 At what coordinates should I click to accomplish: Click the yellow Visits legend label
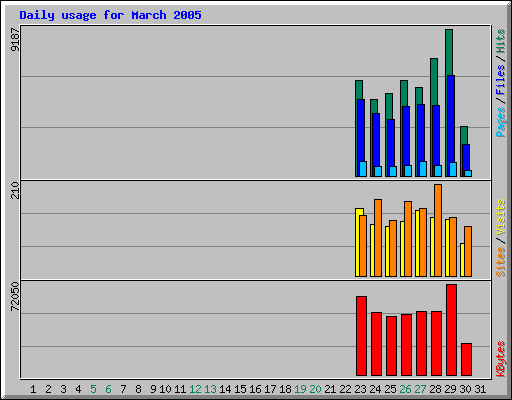[500, 217]
